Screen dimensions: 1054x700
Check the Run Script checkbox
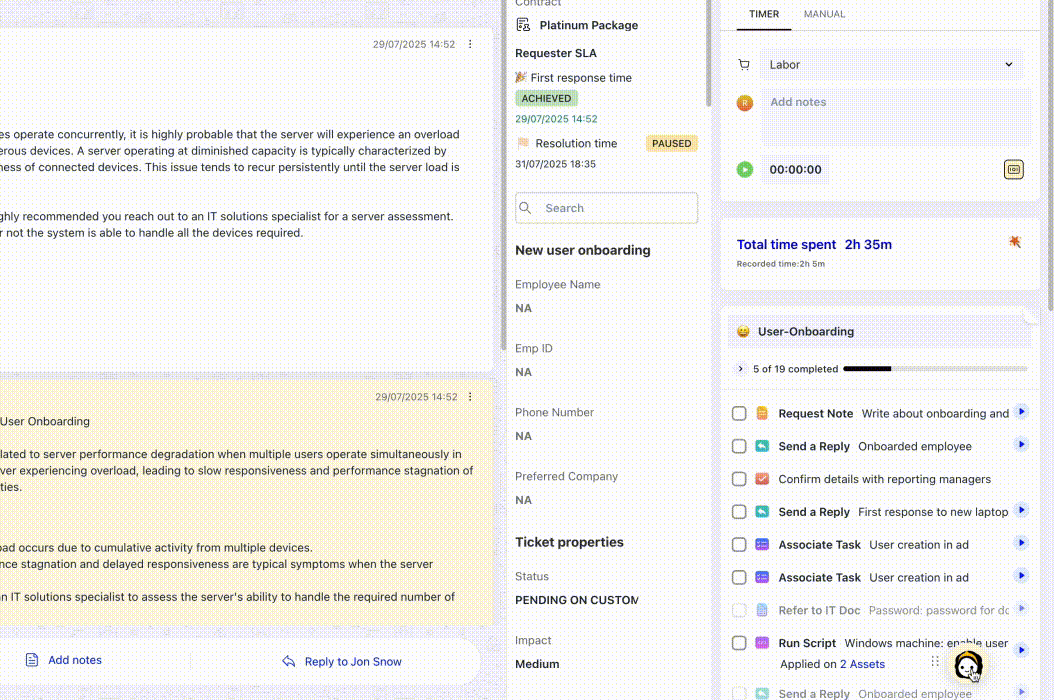pyautogui.click(x=739, y=643)
